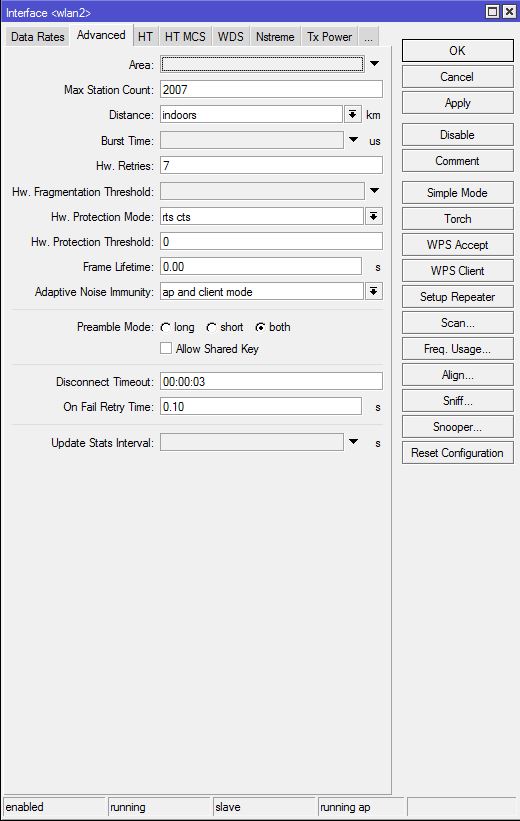Maximize the Interface wlan2 window
The height and width of the screenshot is (821, 520).
coord(492,12)
